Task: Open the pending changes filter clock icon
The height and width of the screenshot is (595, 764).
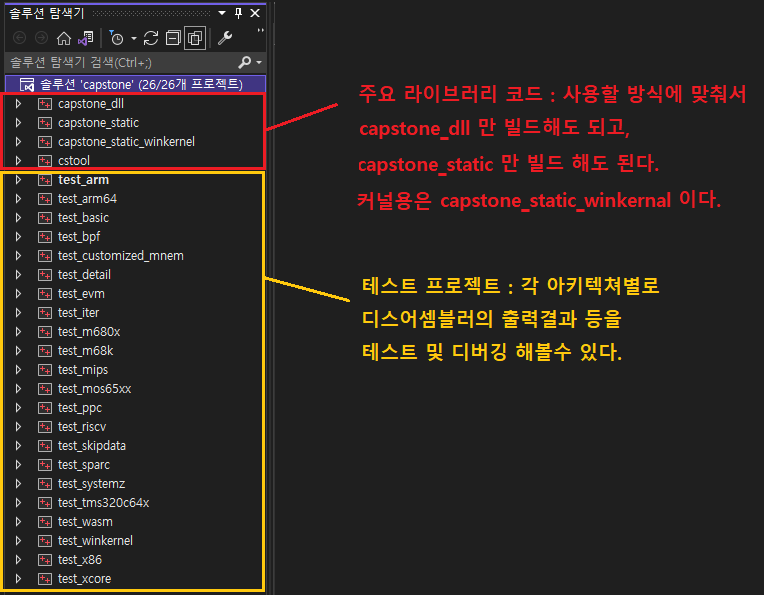Action: coord(116,38)
